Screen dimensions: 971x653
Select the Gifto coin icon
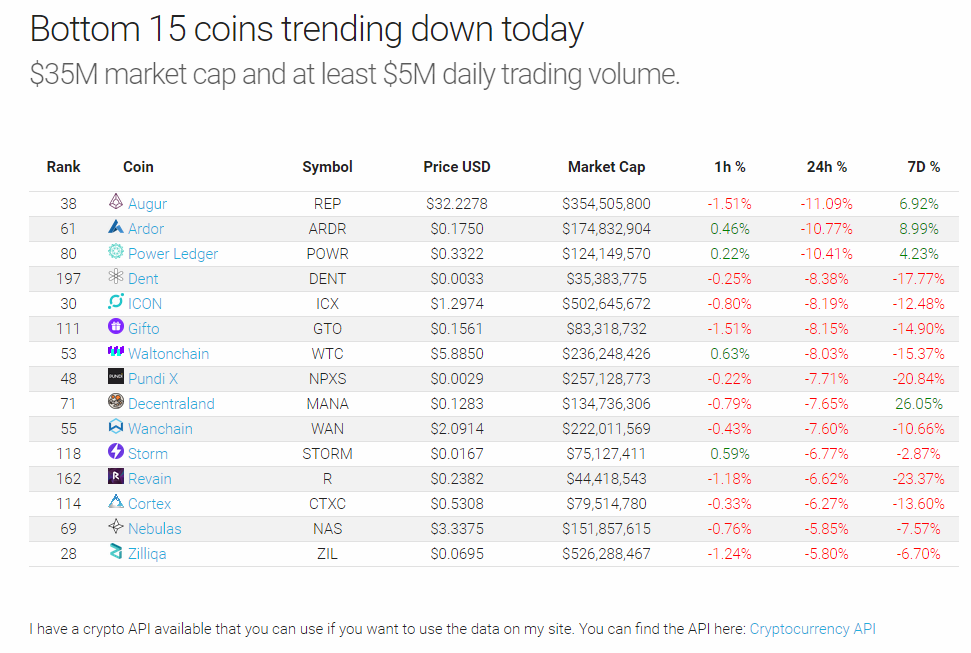click(115, 328)
